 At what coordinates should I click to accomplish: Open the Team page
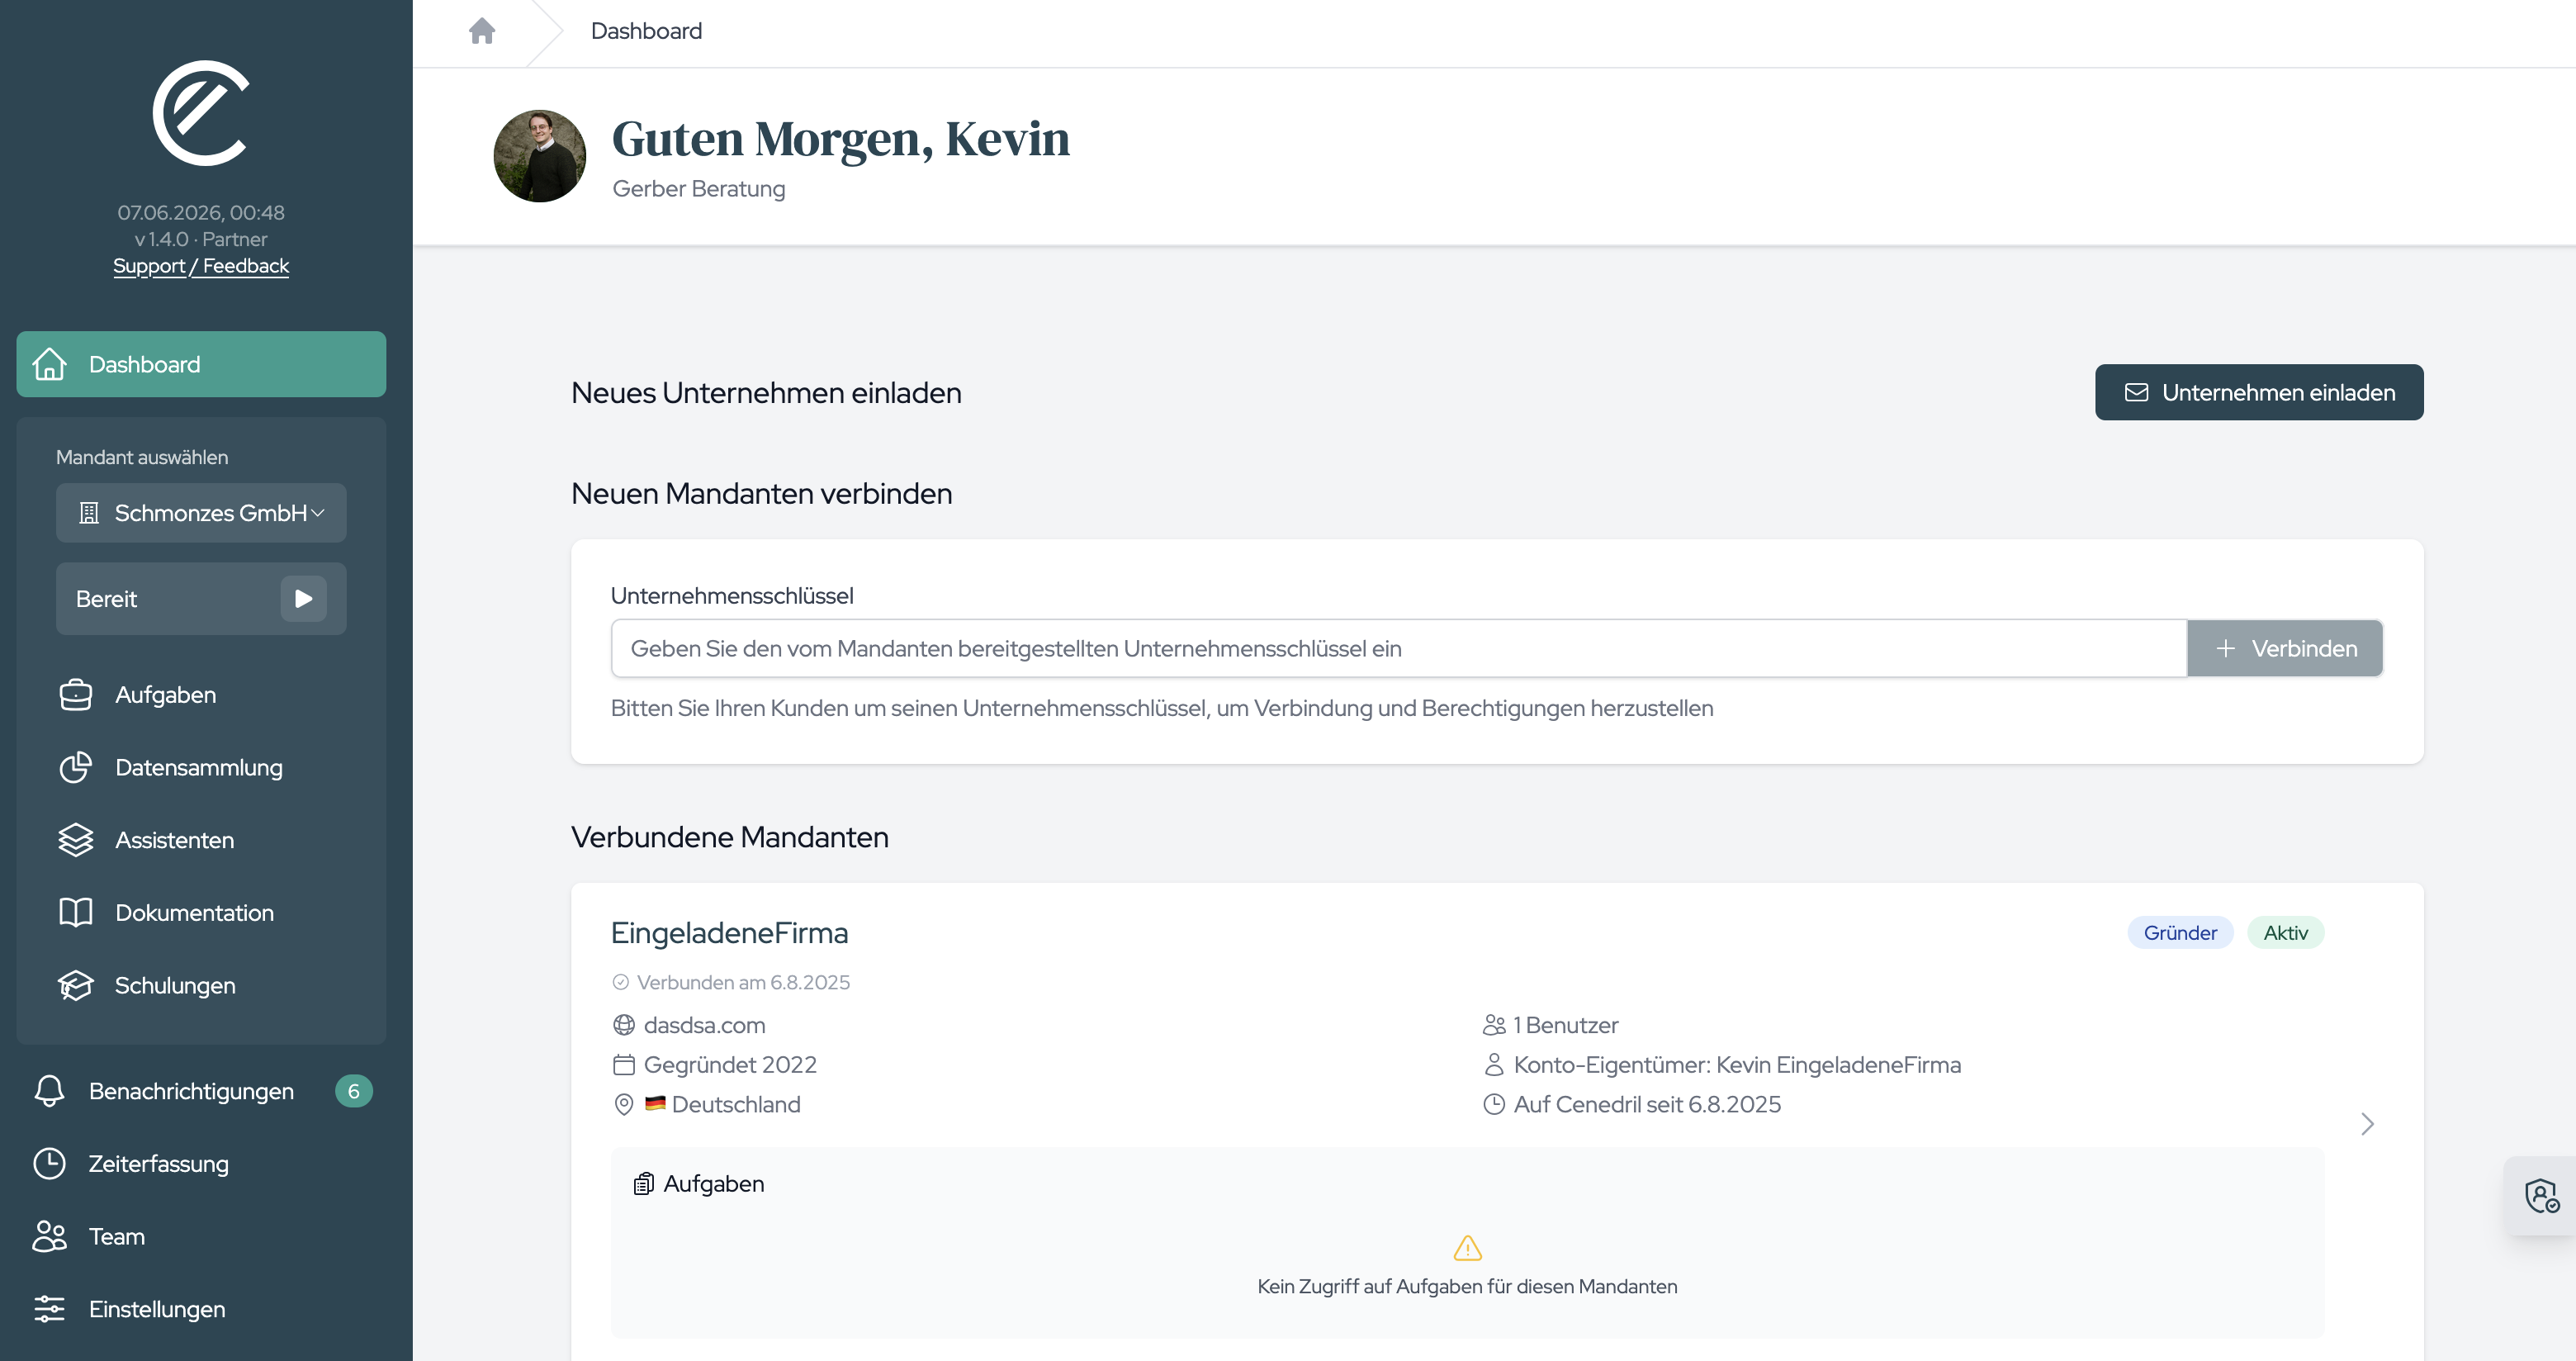[x=201, y=1236]
